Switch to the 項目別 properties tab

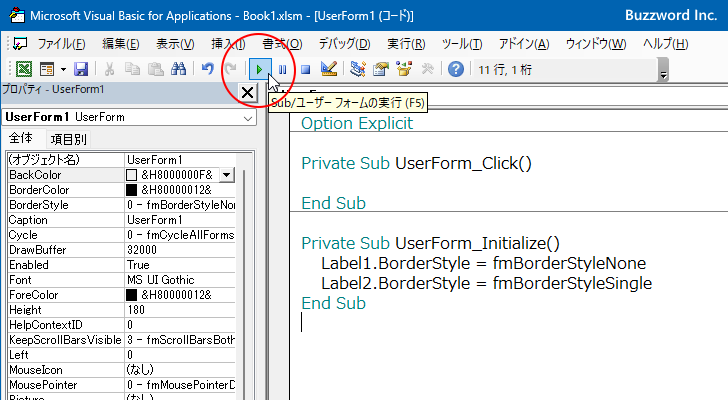pos(69,139)
